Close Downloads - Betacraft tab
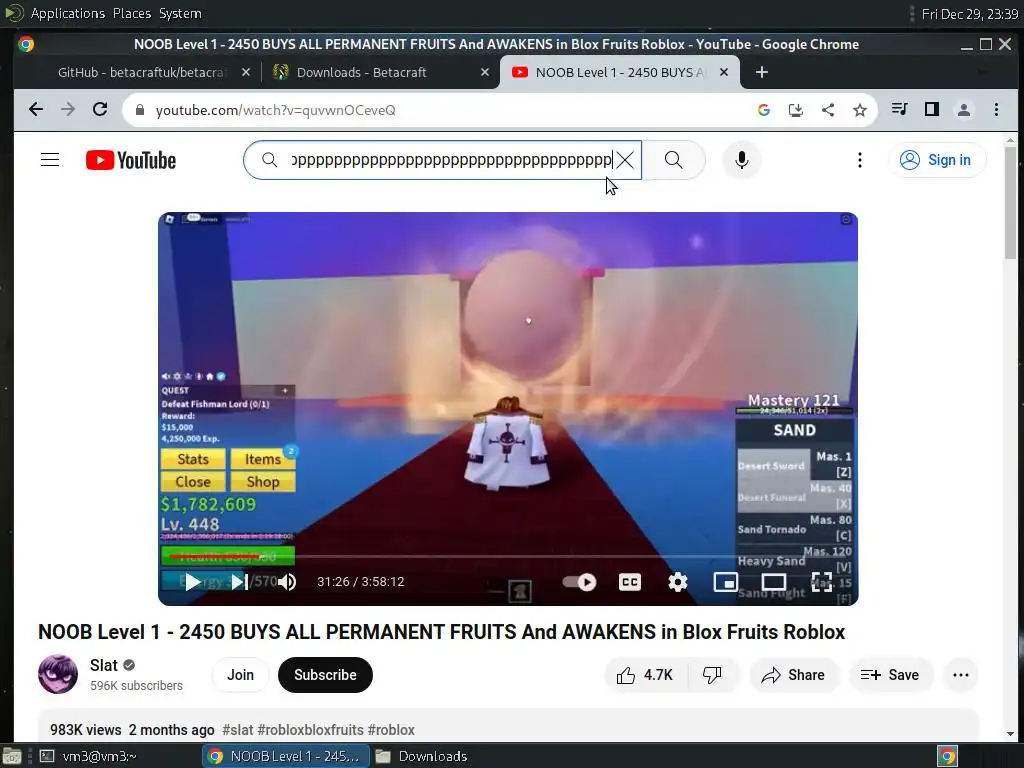The height and width of the screenshot is (768, 1024). pyautogui.click(x=485, y=72)
